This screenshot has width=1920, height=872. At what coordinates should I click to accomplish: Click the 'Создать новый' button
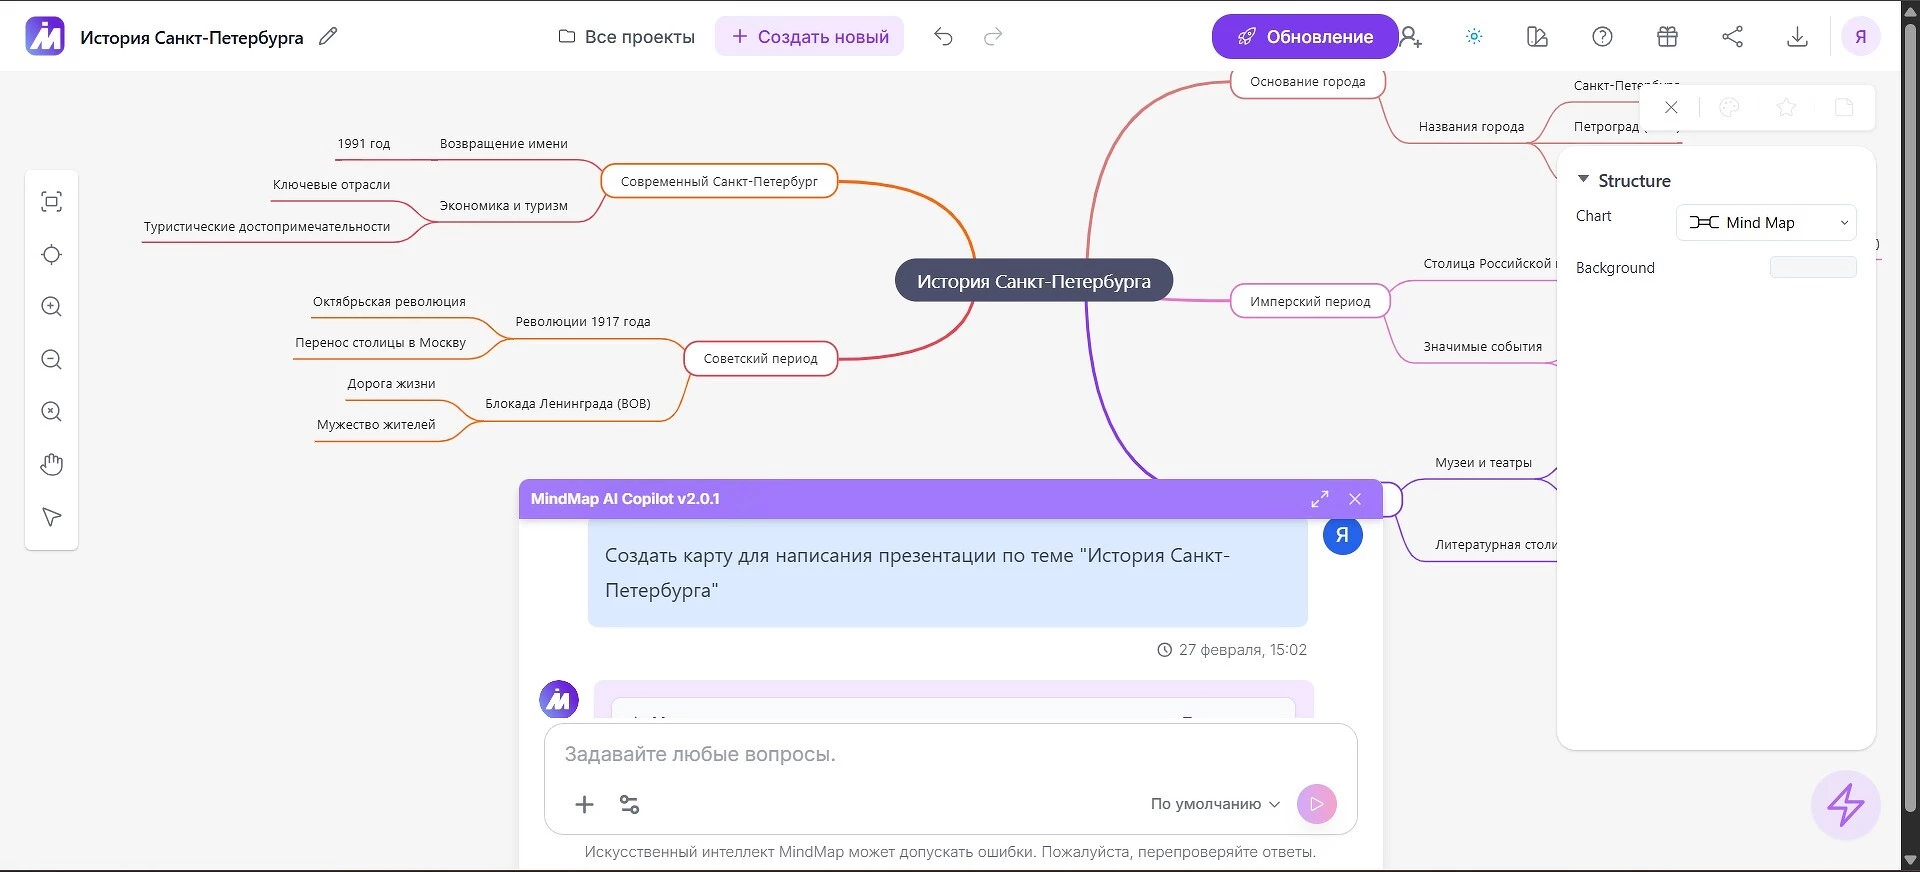[809, 37]
